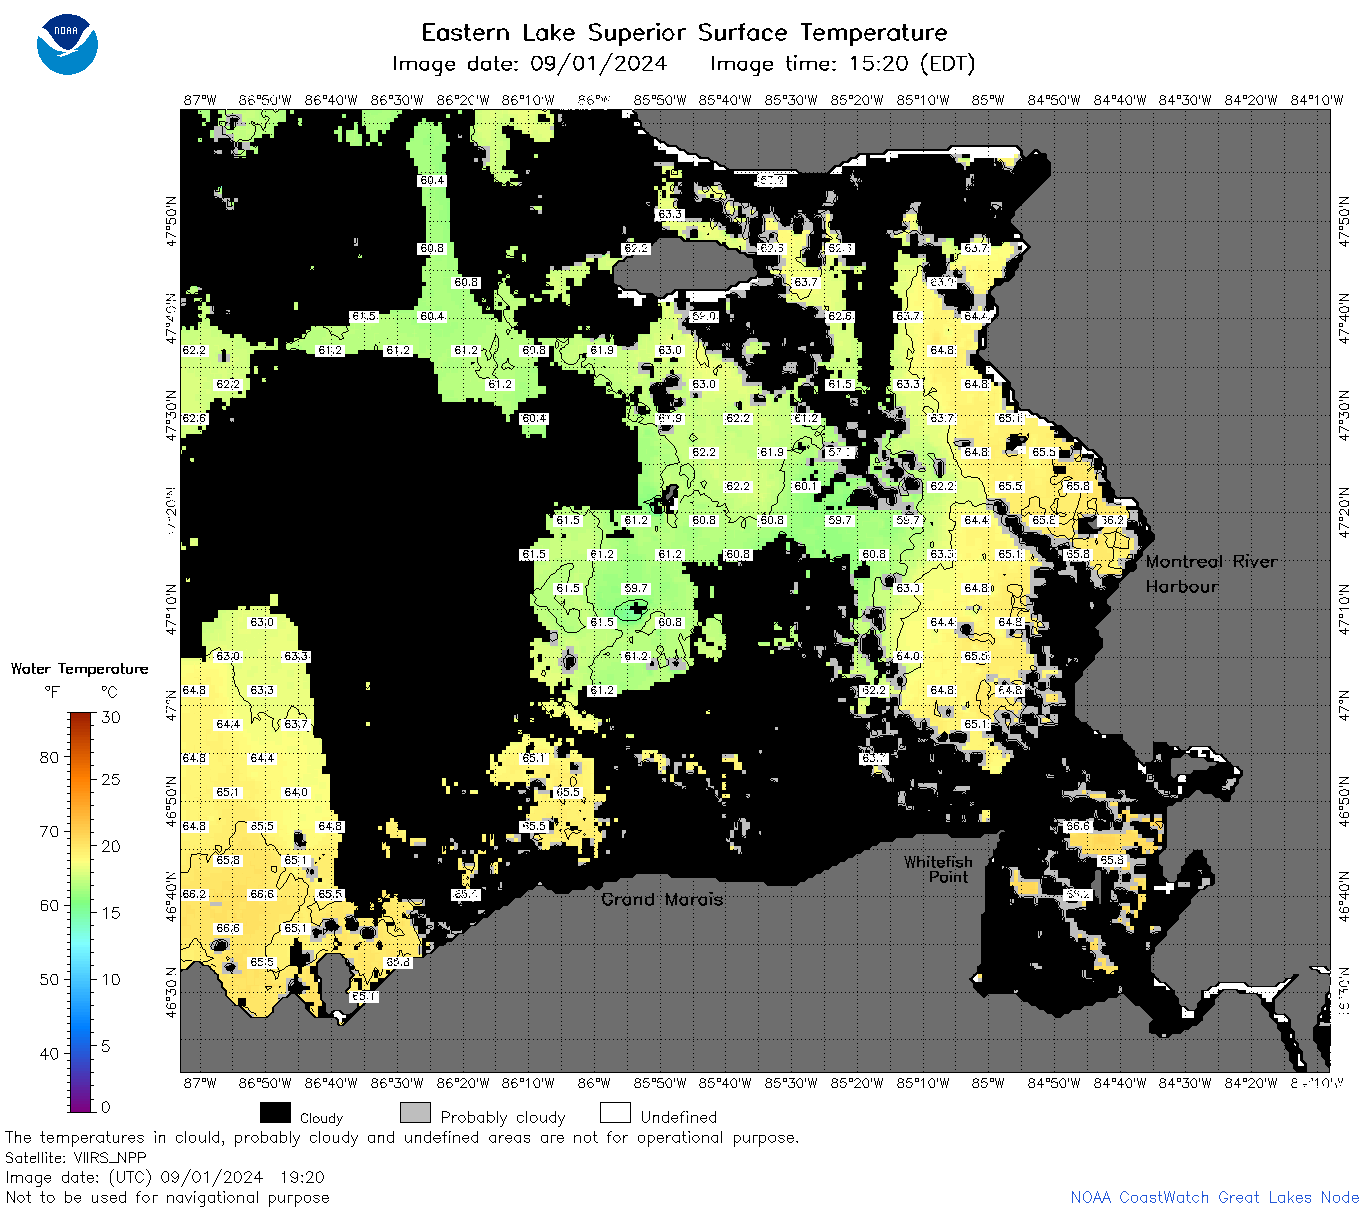
Task: Click the 80 Fahrenheit scale tick label
Action: (49, 757)
